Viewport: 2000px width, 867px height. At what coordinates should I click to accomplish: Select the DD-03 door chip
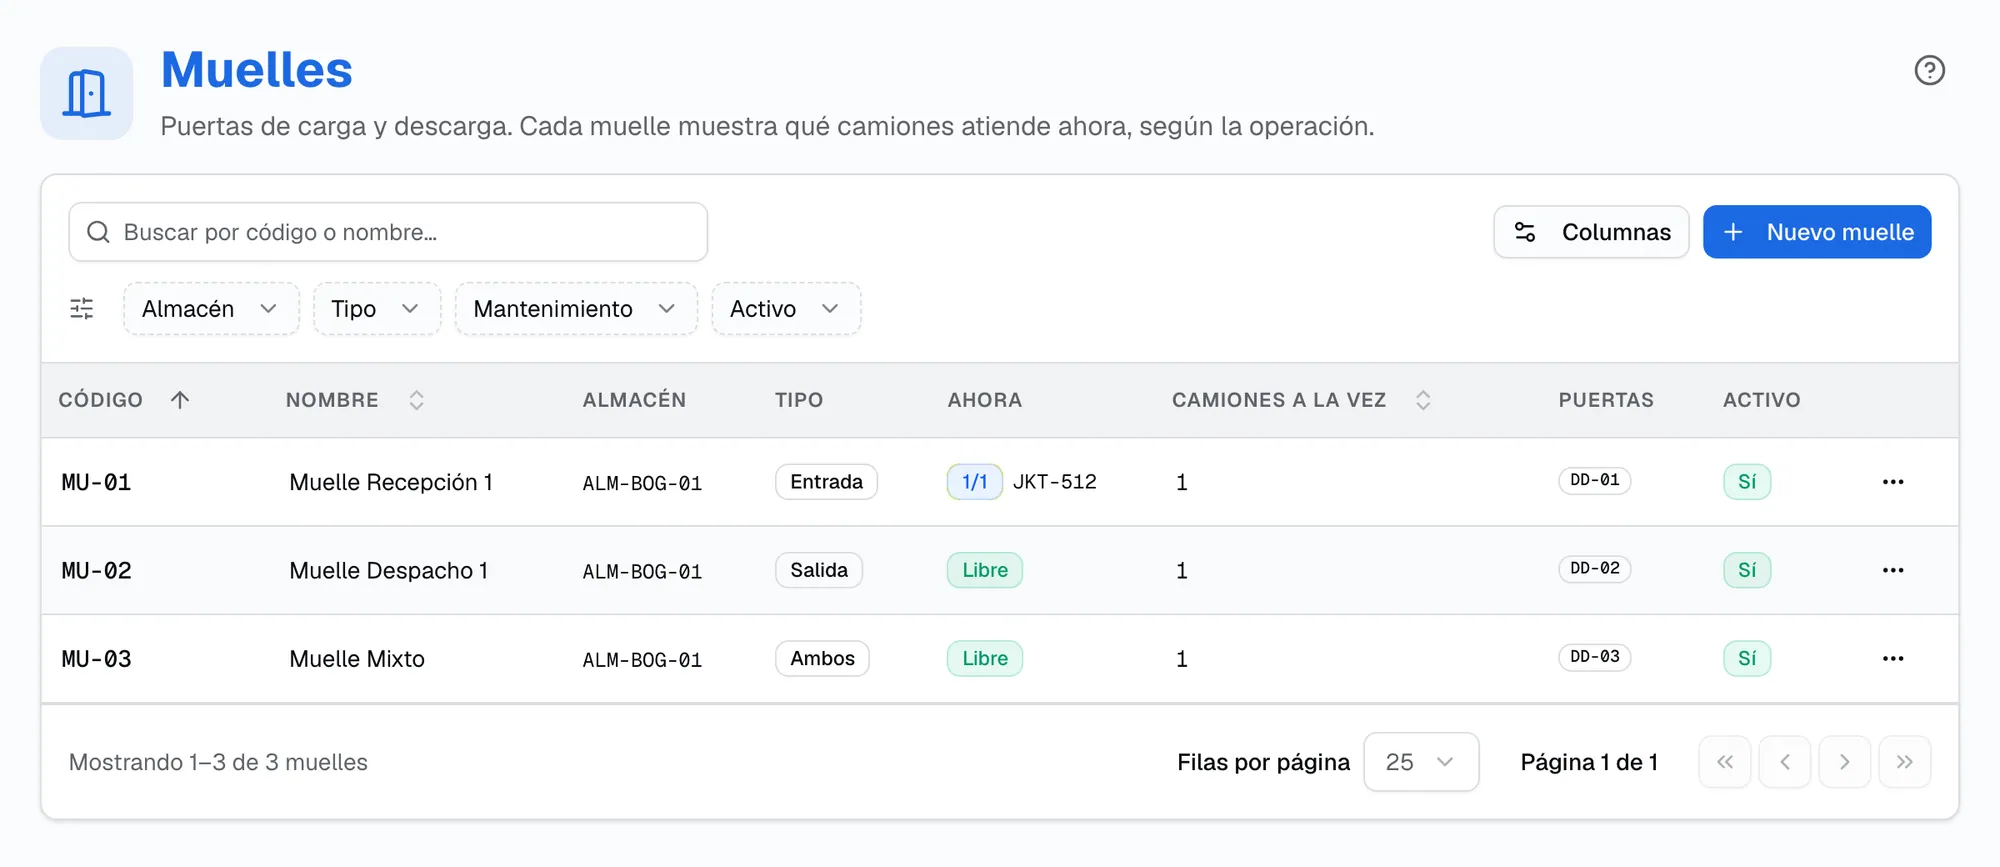(x=1595, y=656)
